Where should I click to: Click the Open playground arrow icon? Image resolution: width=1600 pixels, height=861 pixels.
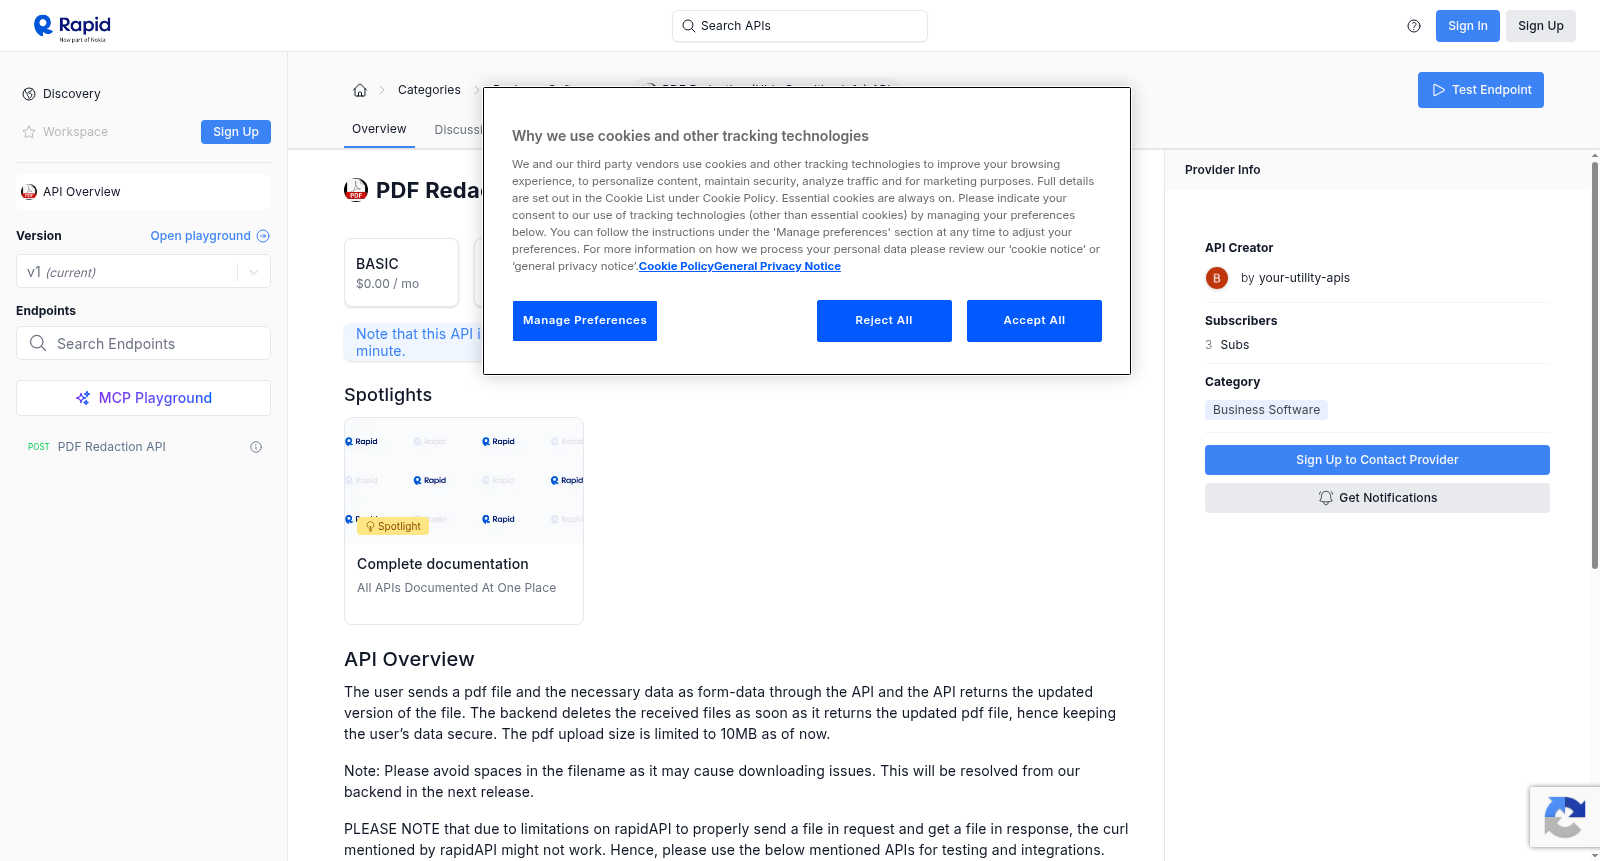[263, 236]
